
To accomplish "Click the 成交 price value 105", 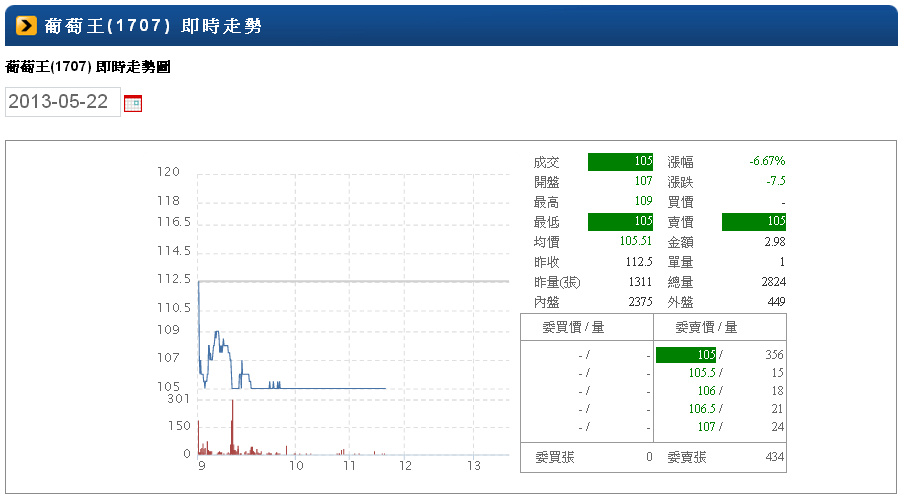I will (620, 161).
